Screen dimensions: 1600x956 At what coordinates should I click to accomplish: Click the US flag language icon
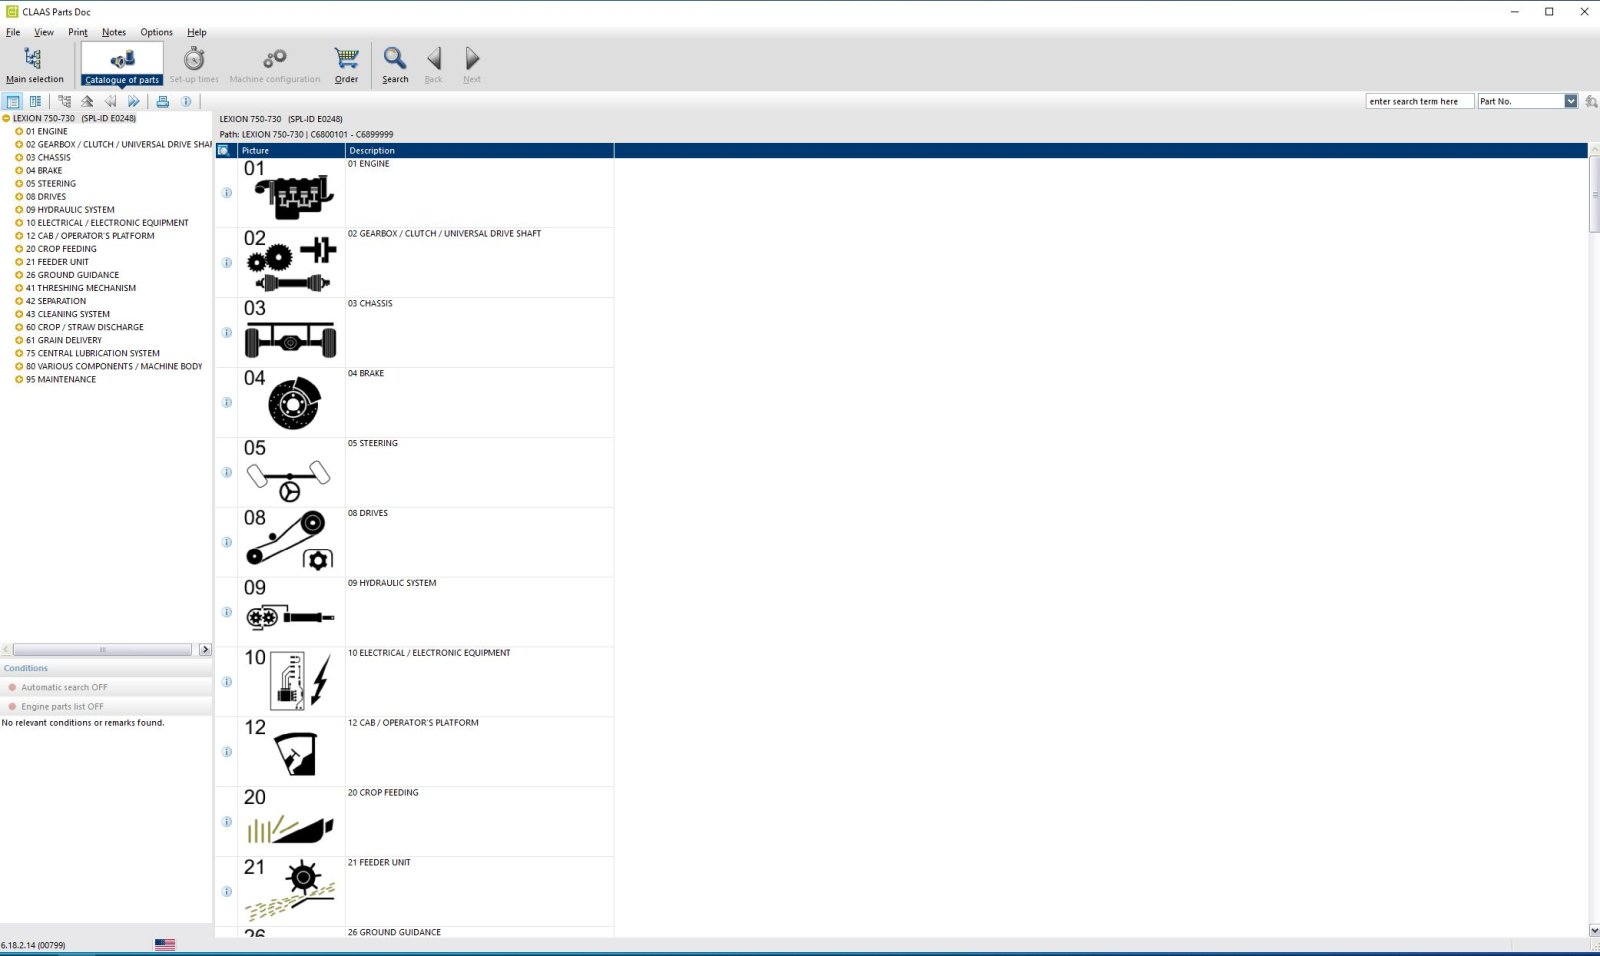[x=165, y=944]
